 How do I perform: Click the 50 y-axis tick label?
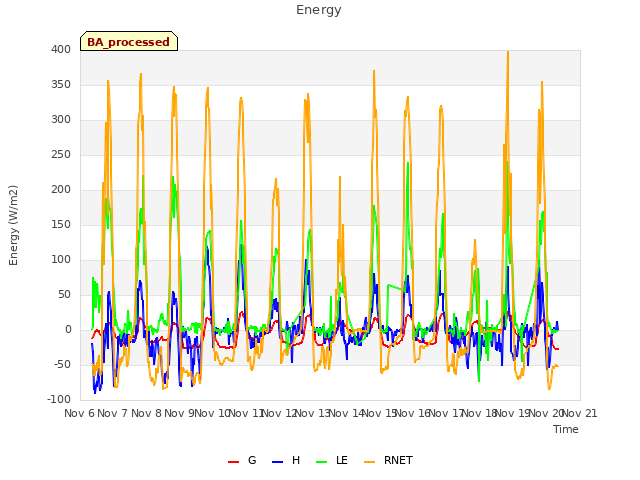tap(64, 295)
